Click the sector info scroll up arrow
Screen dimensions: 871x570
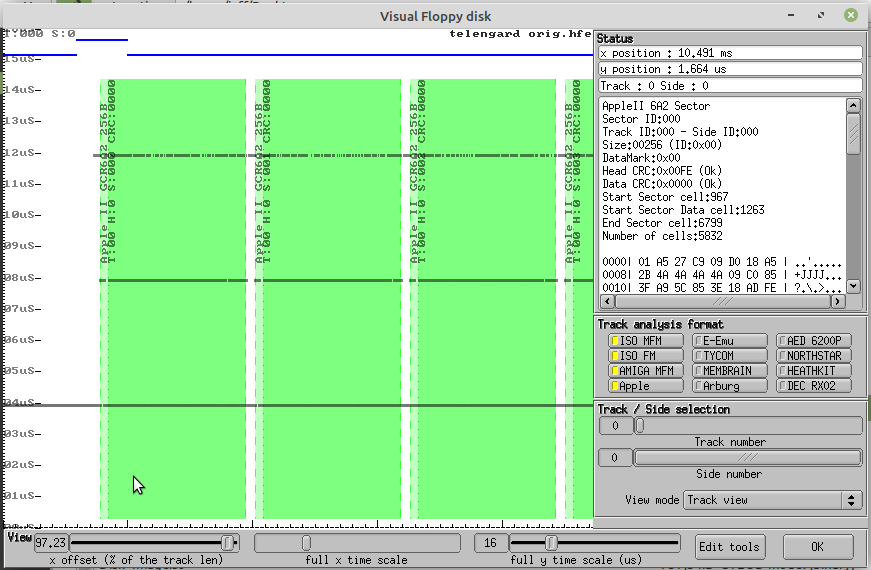tap(853, 104)
